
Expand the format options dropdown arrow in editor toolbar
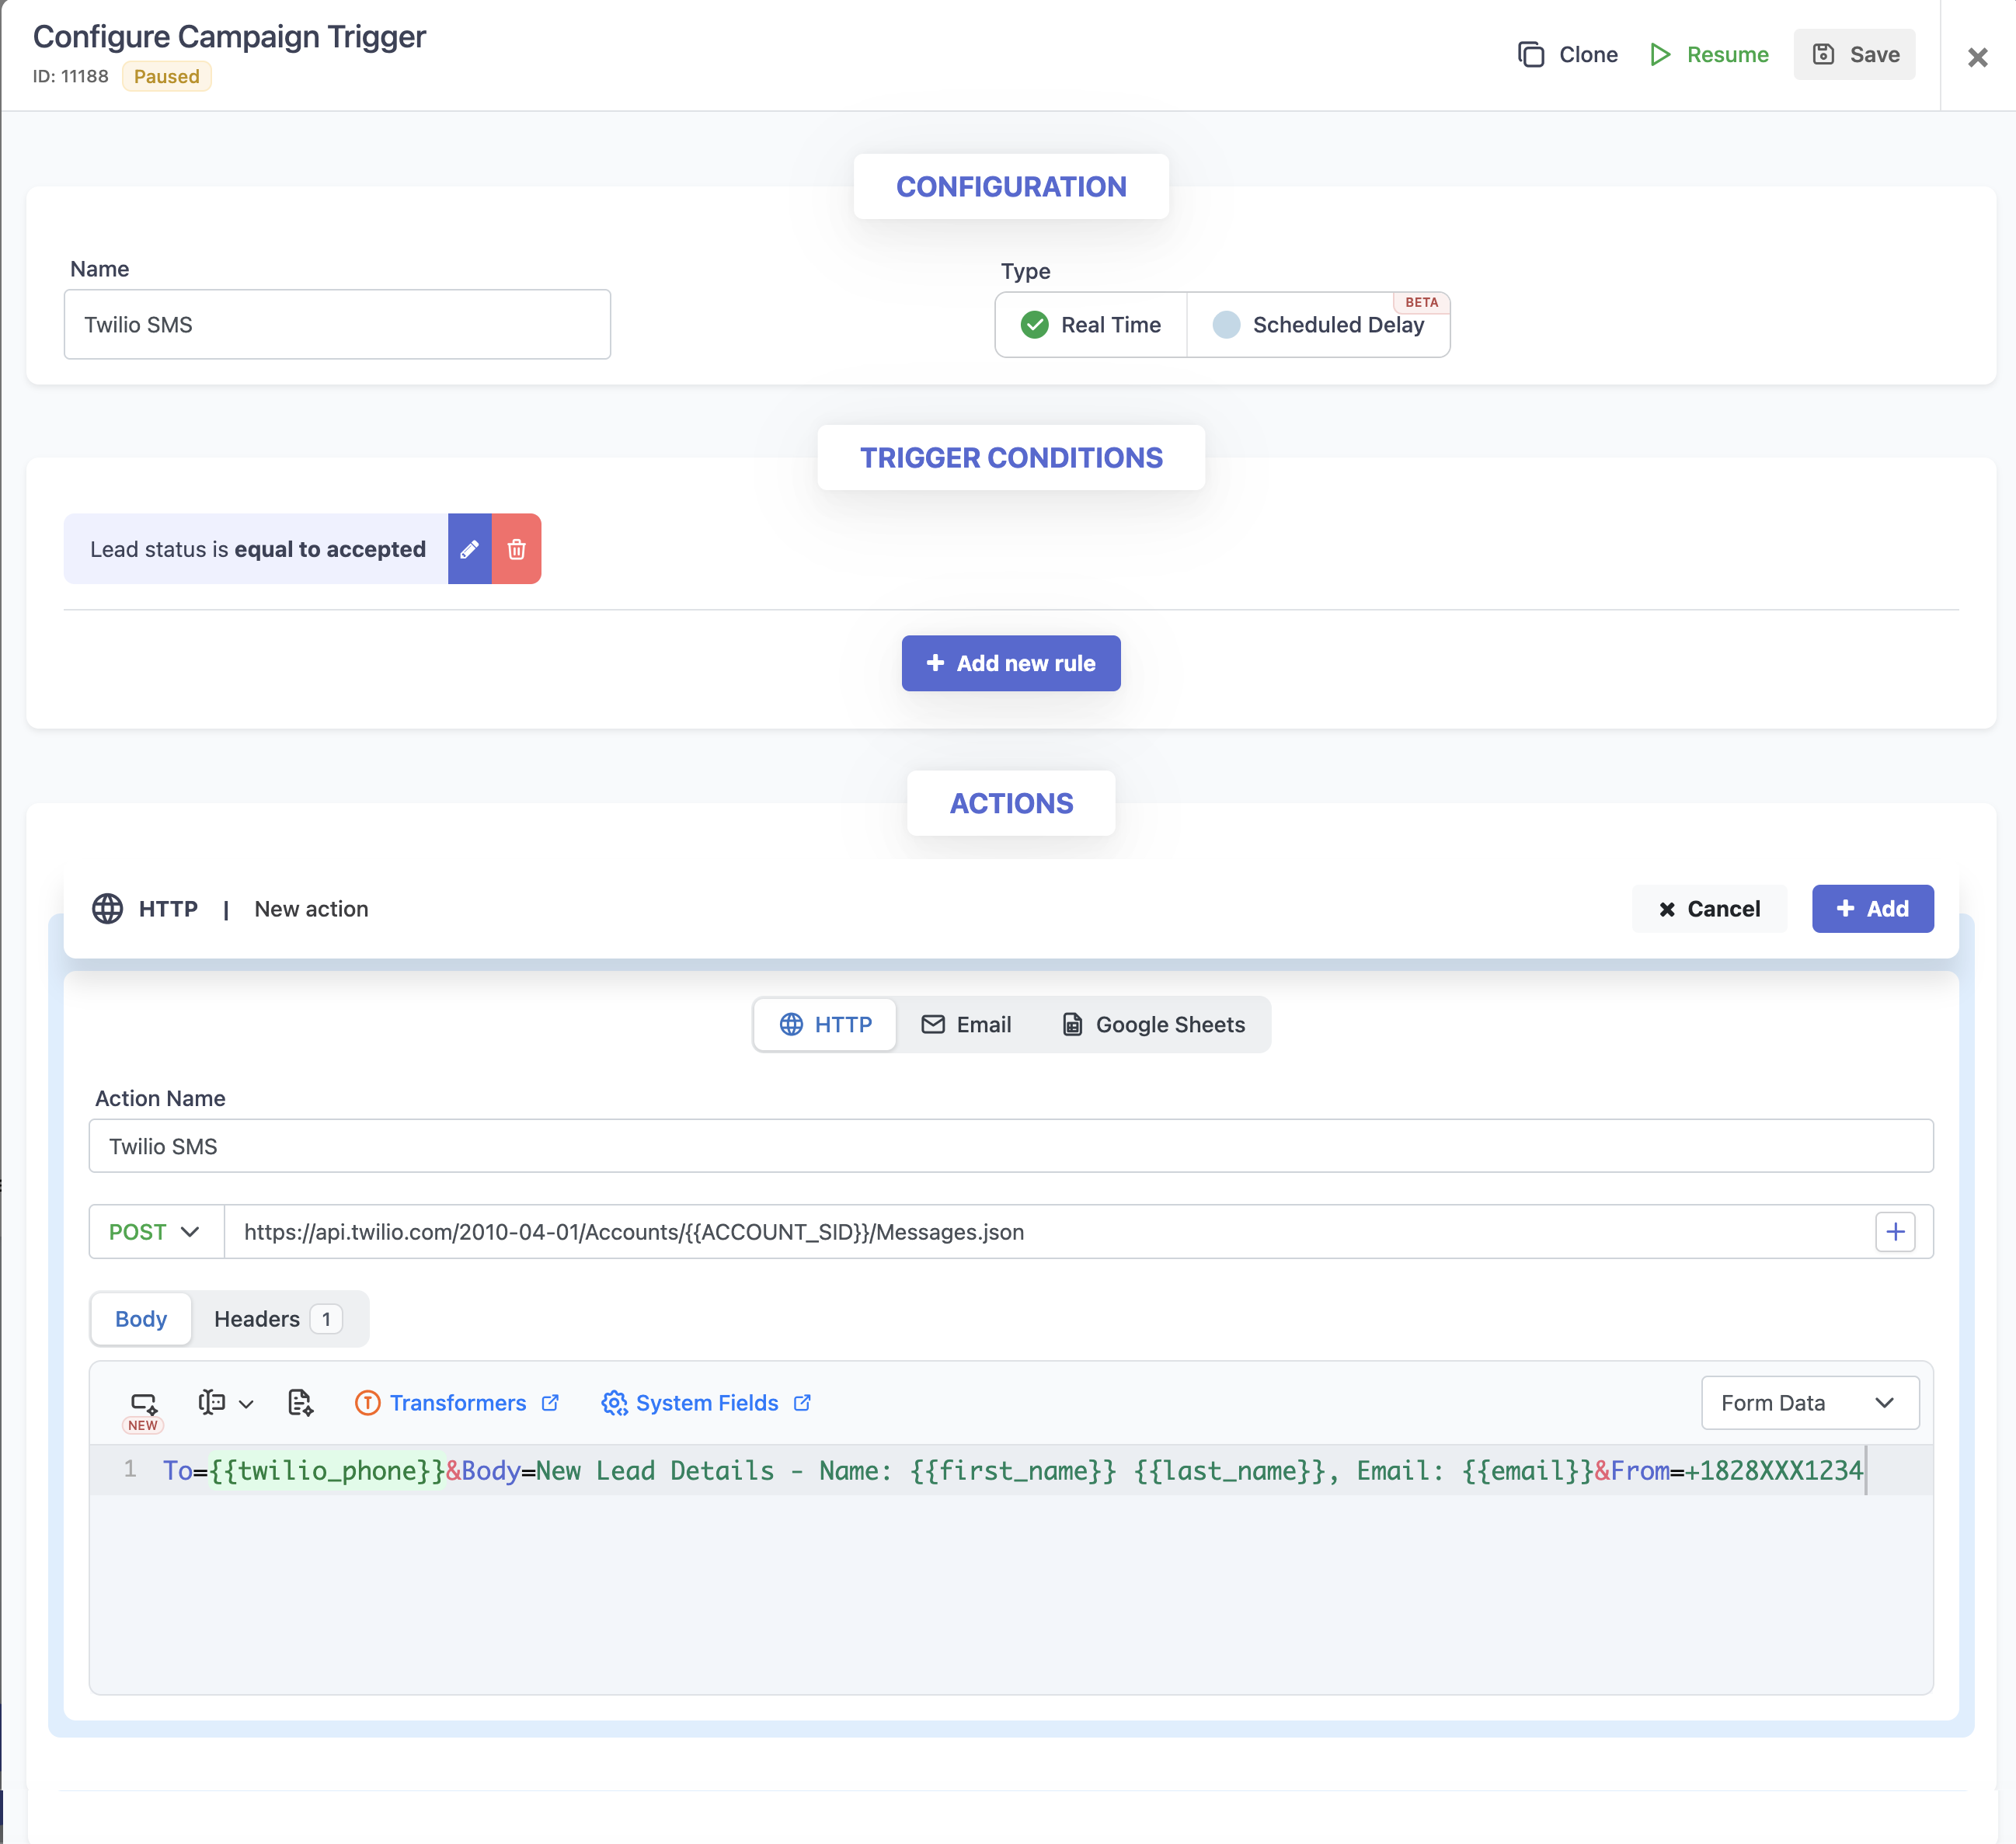[x=246, y=1404]
